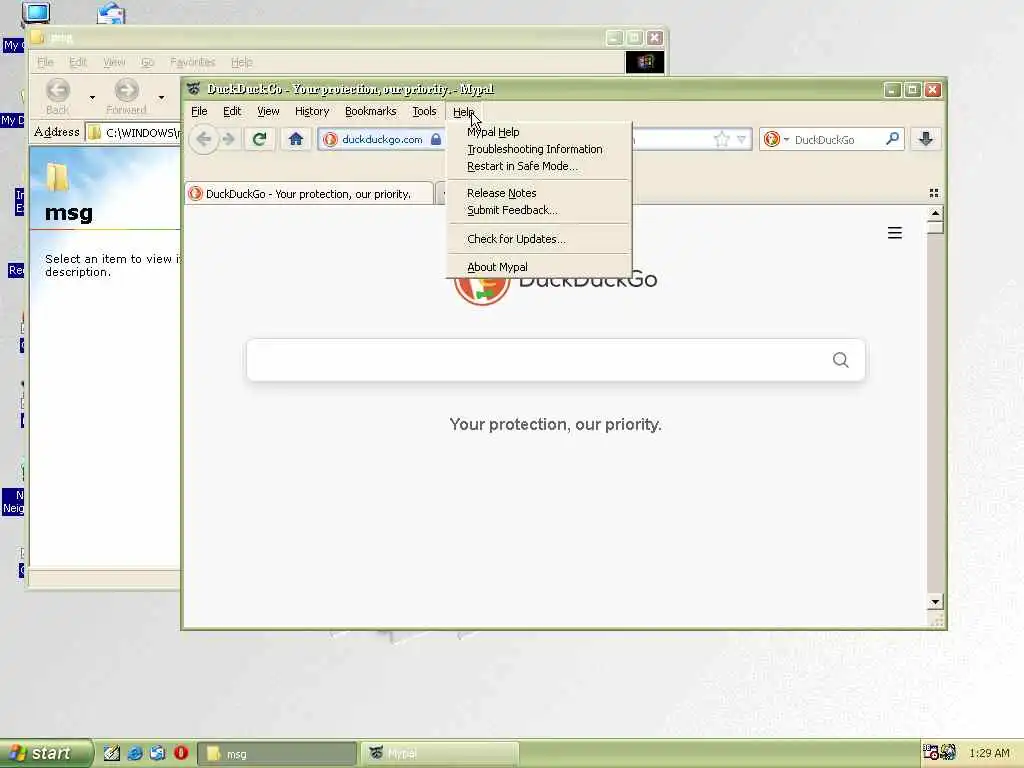
Task: Click the second system tray icon
Action: pyautogui.click(x=948, y=752)
